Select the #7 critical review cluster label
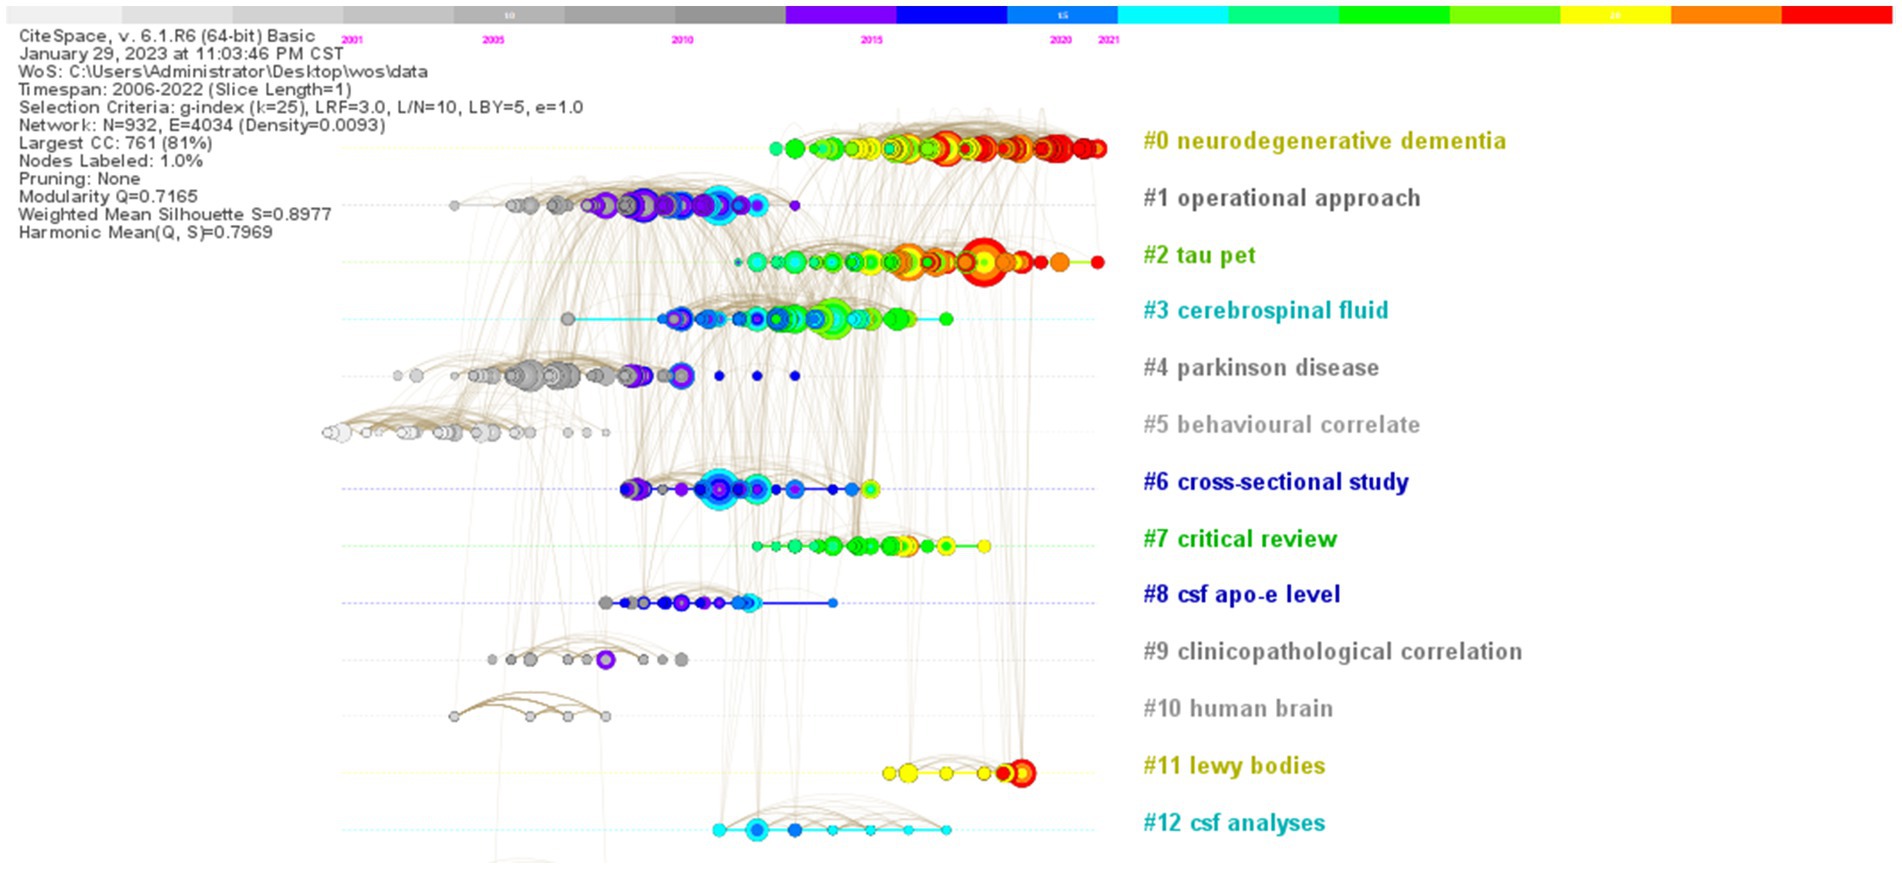This screenshot has width=1902, height=869. point(1240,539)
